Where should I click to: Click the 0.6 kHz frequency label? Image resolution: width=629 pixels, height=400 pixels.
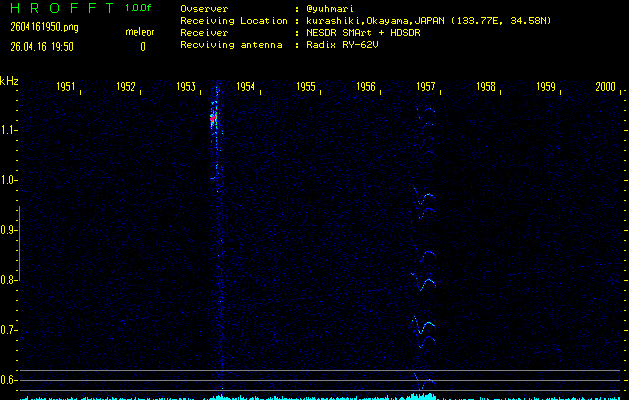click(x=10, y=380)
